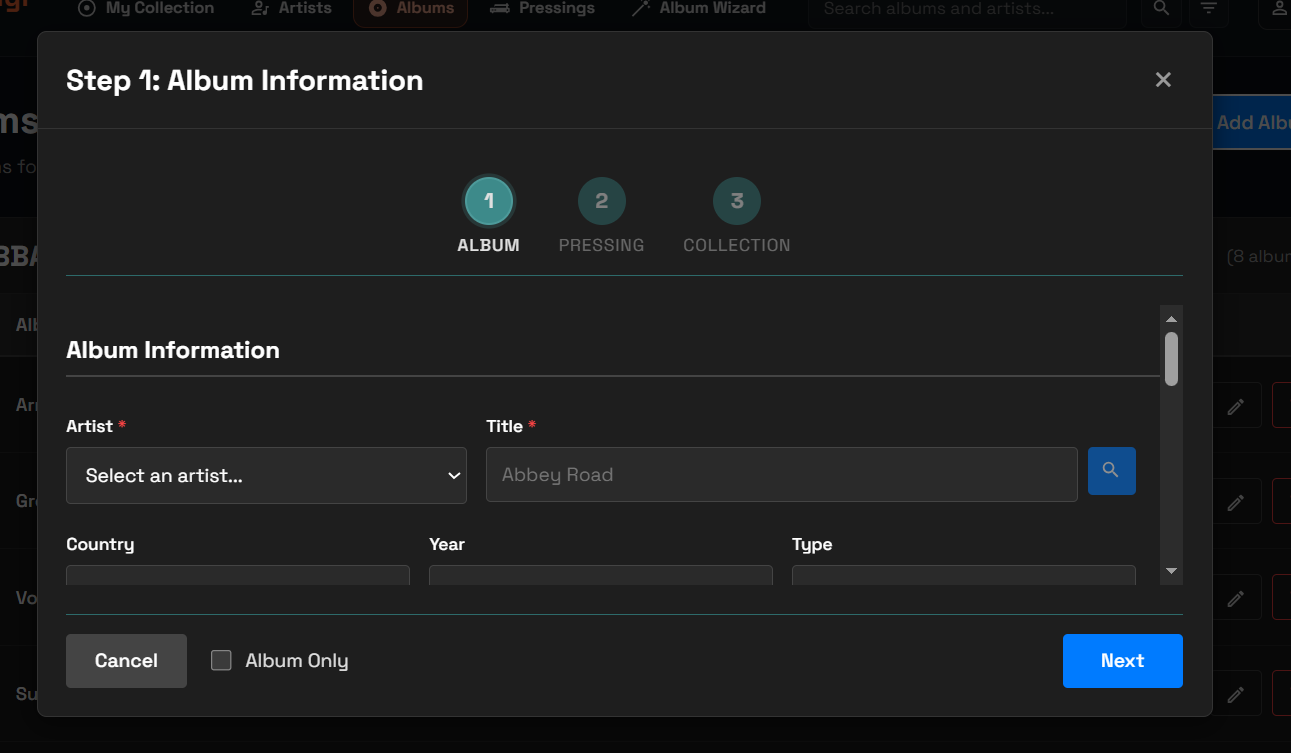Focus the Title input field
1291x753 pixels.
coord(781,475)
